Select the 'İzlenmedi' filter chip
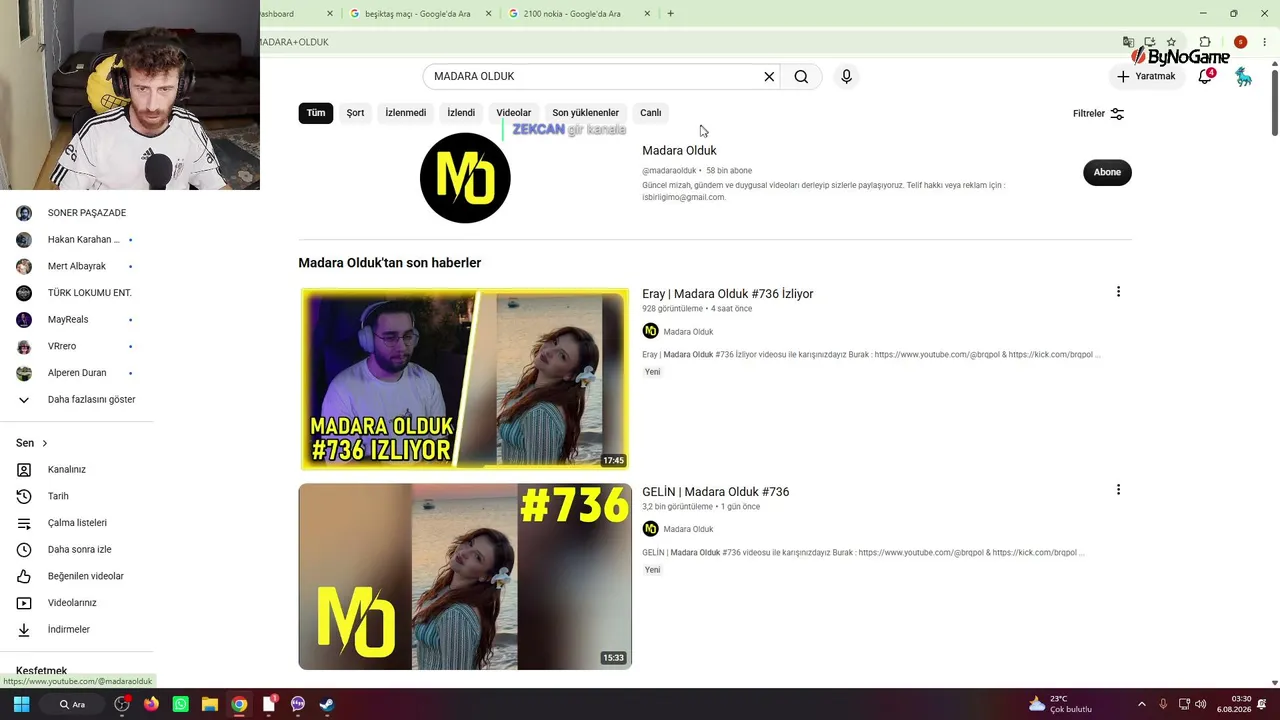Image resolution: width=1280 pixels, height=720 pixels. click(x=406, y=113)
